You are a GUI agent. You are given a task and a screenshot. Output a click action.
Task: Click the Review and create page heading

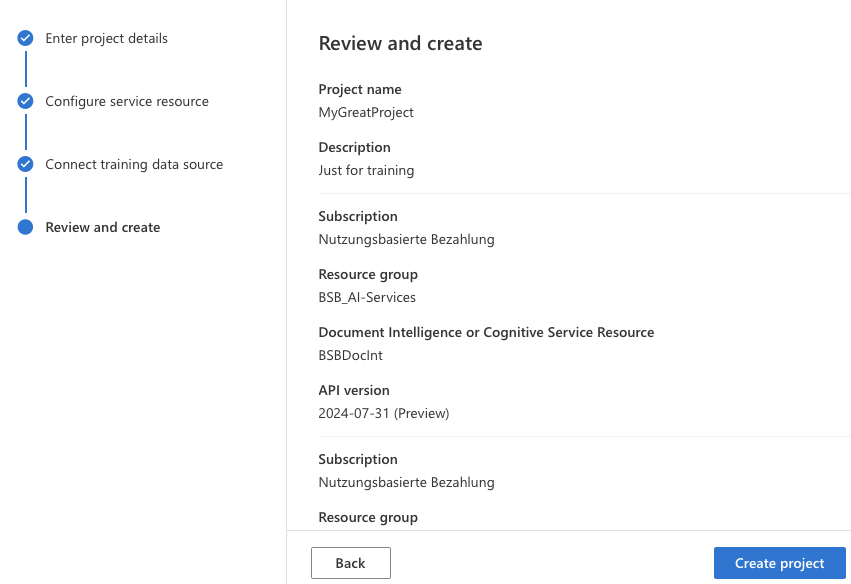(400, 44)
